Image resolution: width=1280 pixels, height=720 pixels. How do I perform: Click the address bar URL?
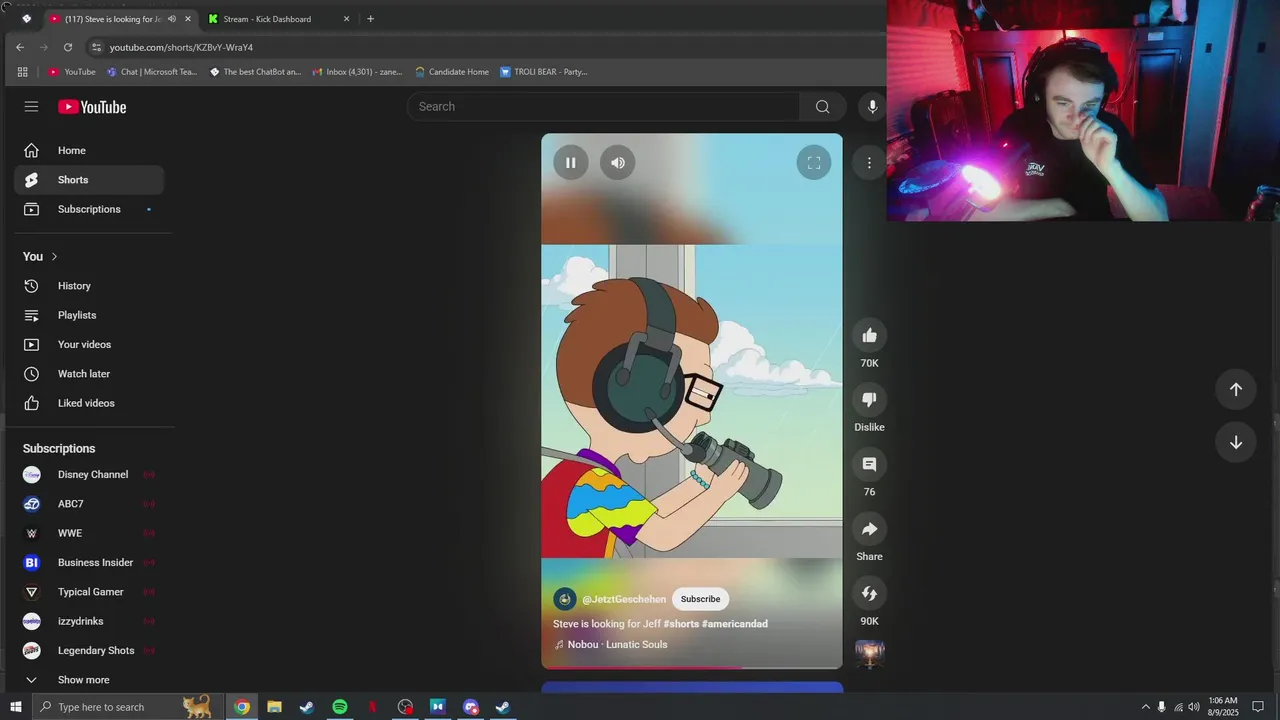181,47
